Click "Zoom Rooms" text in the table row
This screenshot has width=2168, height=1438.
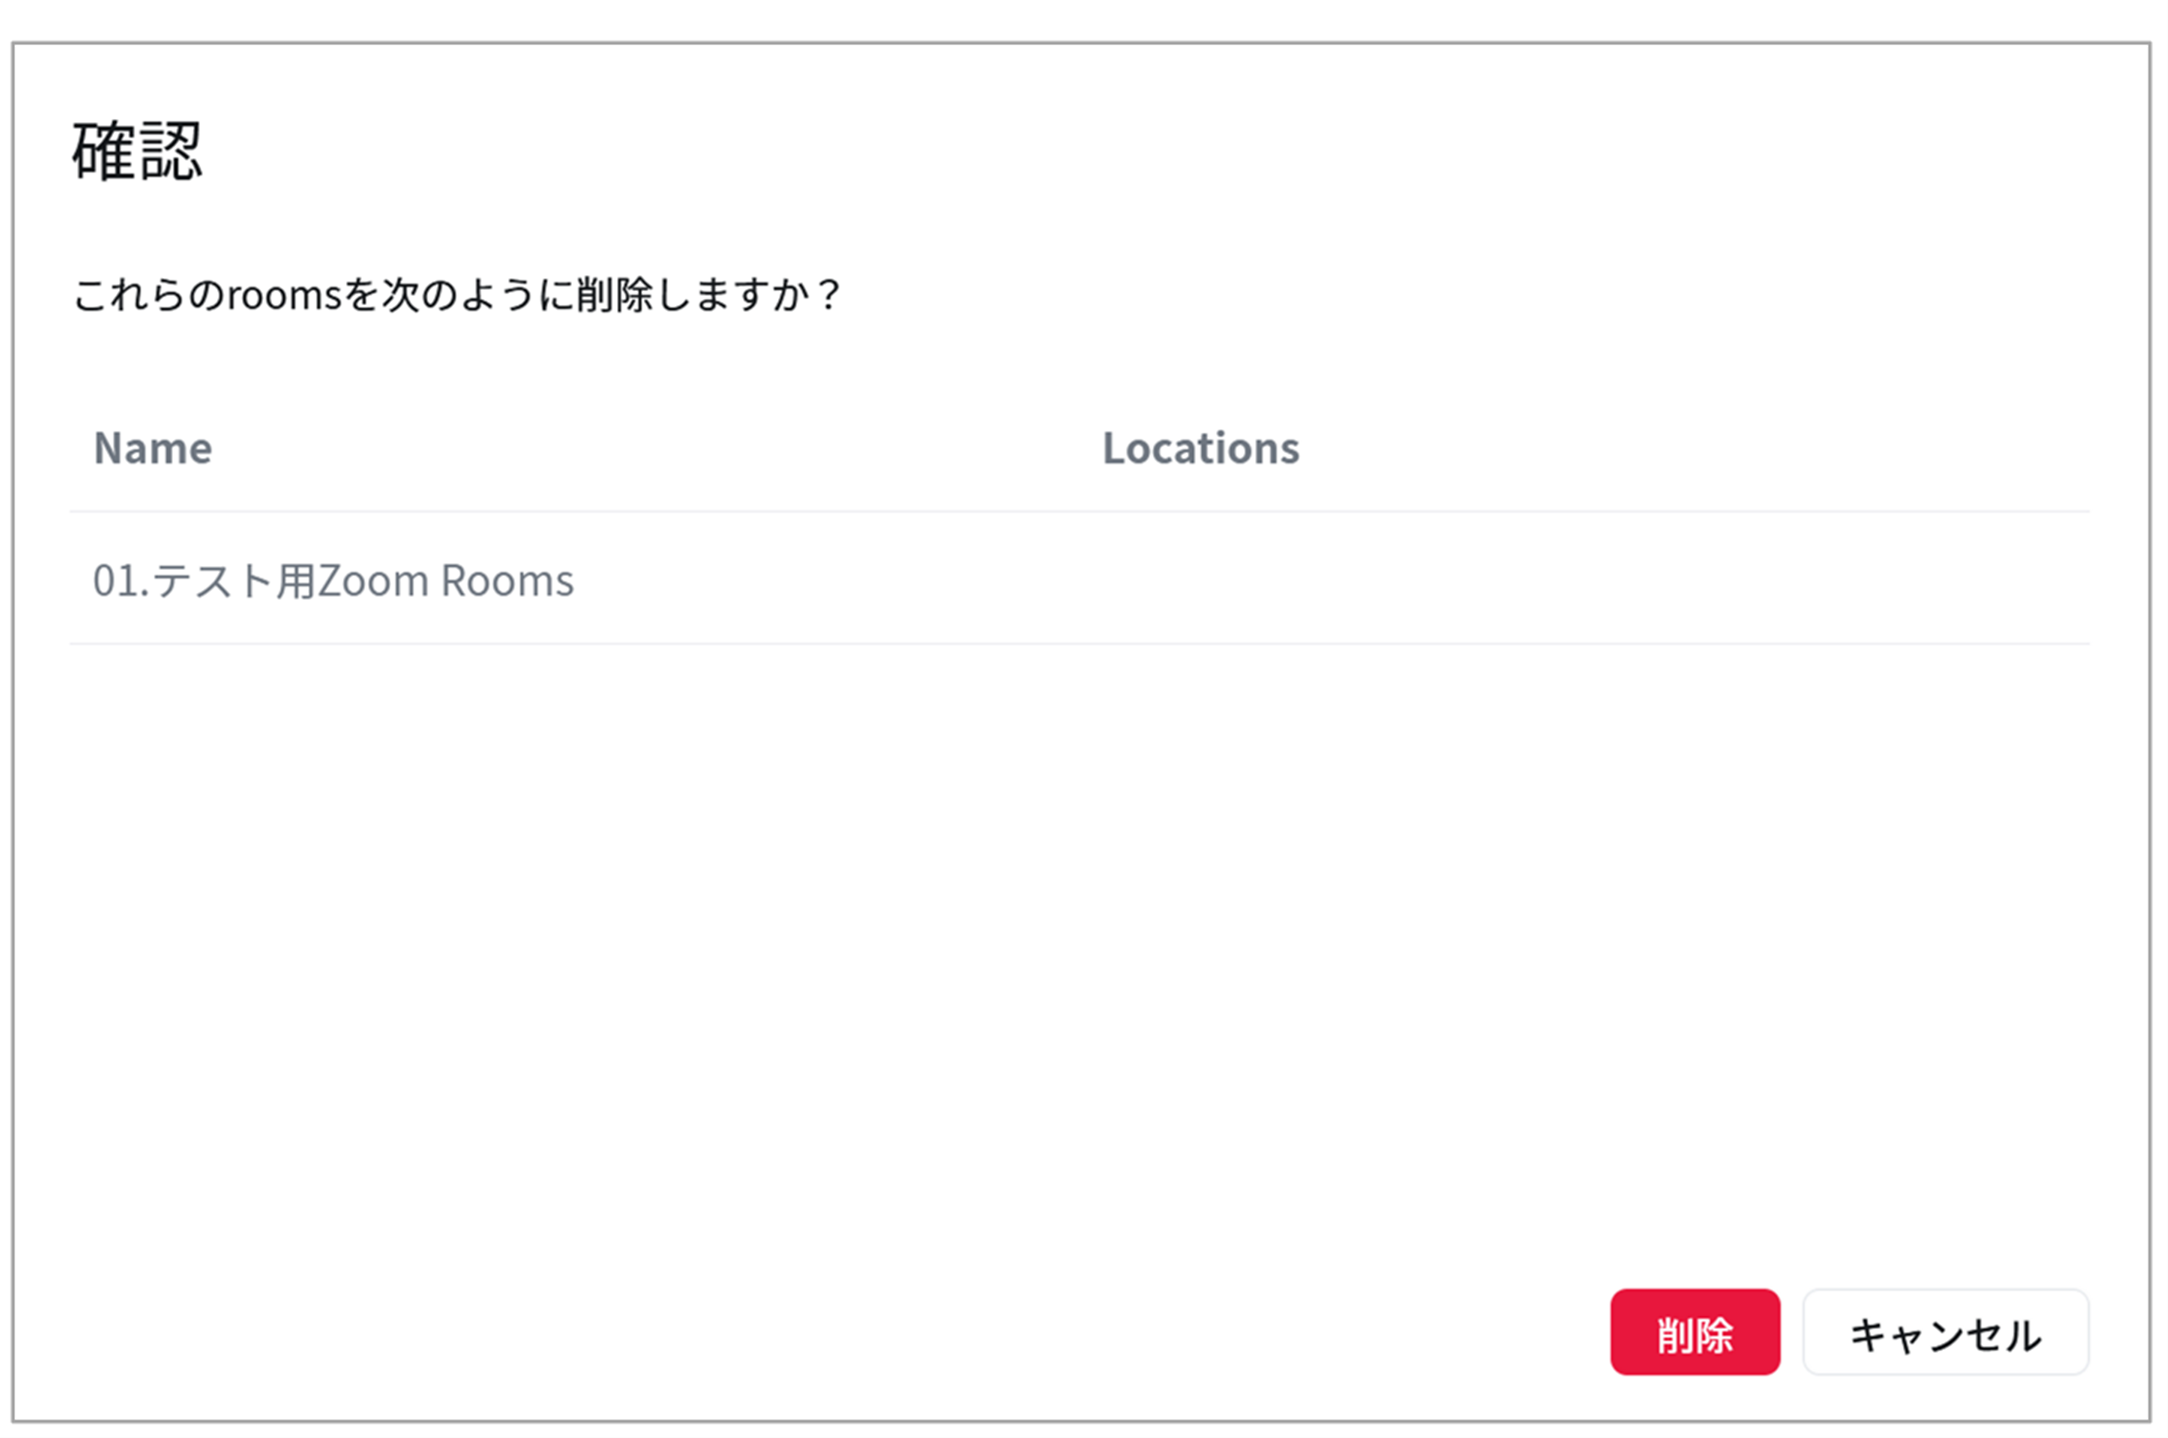tap(446, 580)
